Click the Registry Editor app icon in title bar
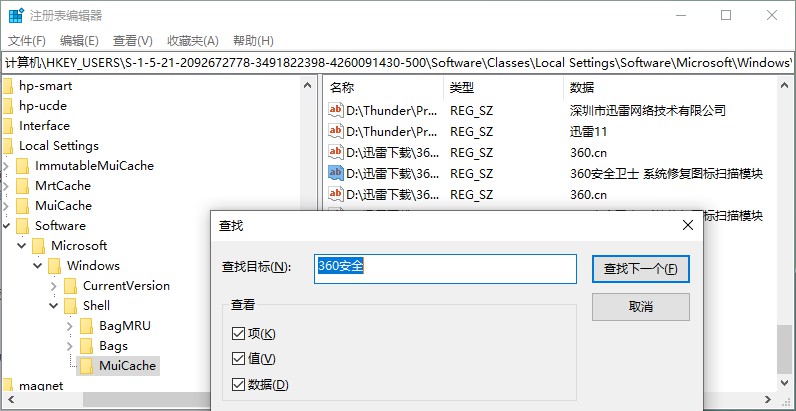This screenshot has width=796, height=411. point(16,15)
